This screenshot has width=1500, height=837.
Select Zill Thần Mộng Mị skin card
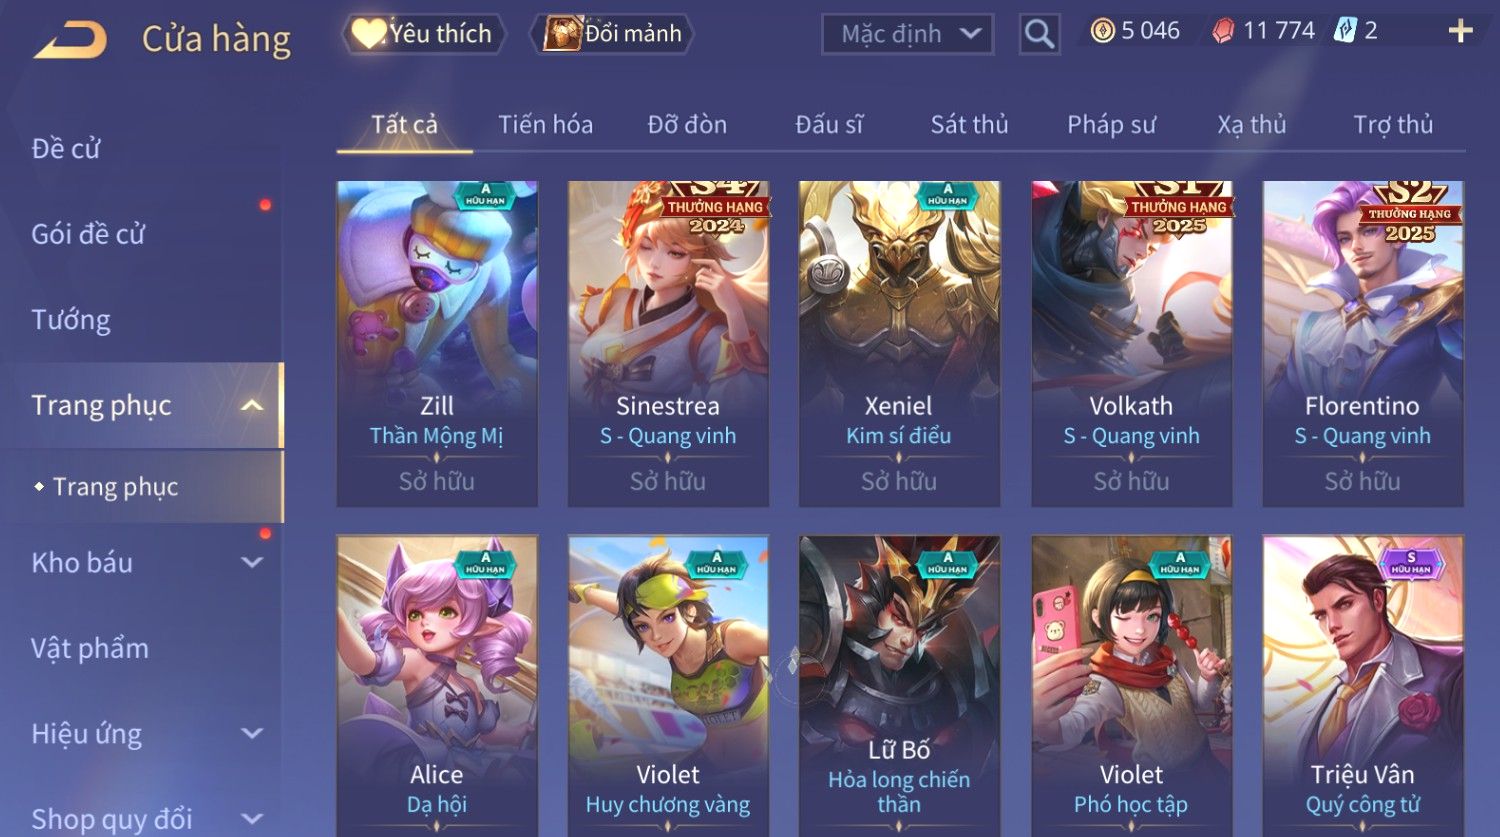pos(437,343)
